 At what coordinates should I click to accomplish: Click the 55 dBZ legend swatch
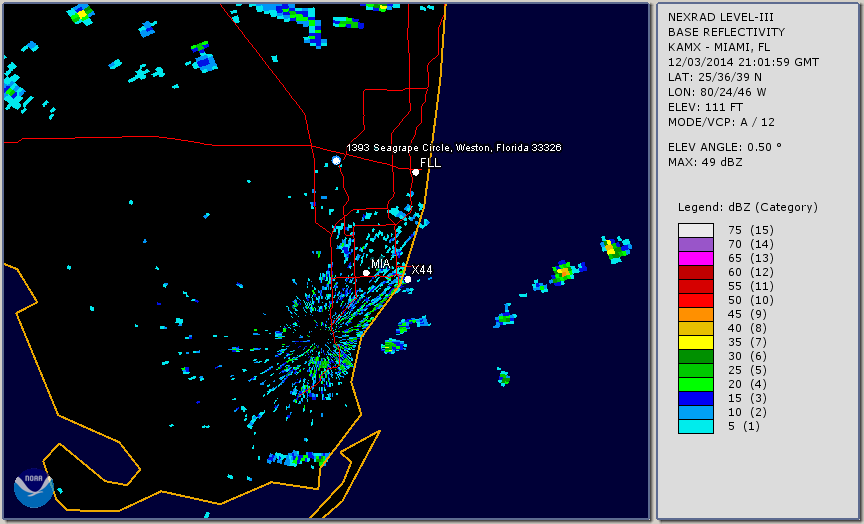[695, 286]
